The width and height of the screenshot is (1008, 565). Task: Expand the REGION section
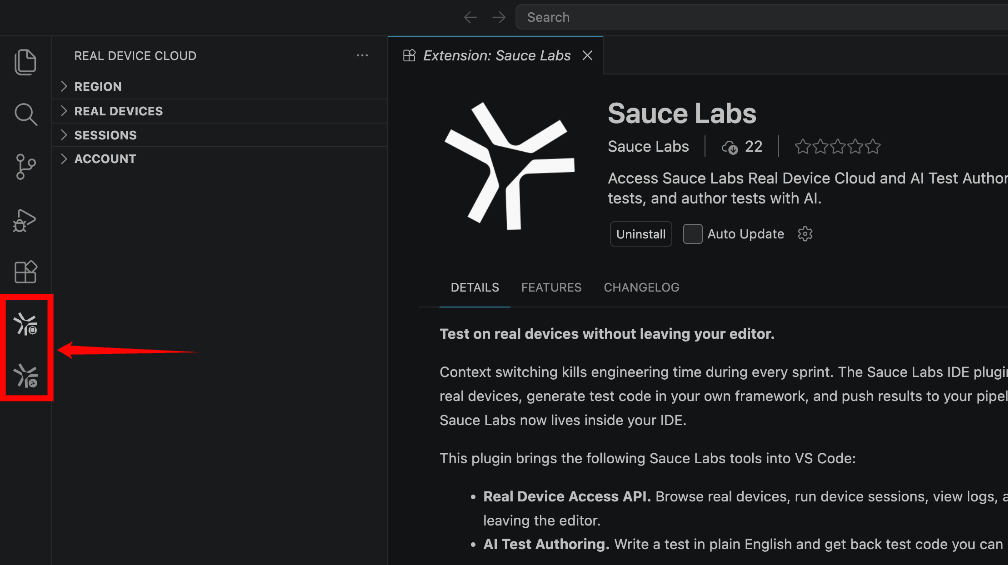(x=219, y=86)
